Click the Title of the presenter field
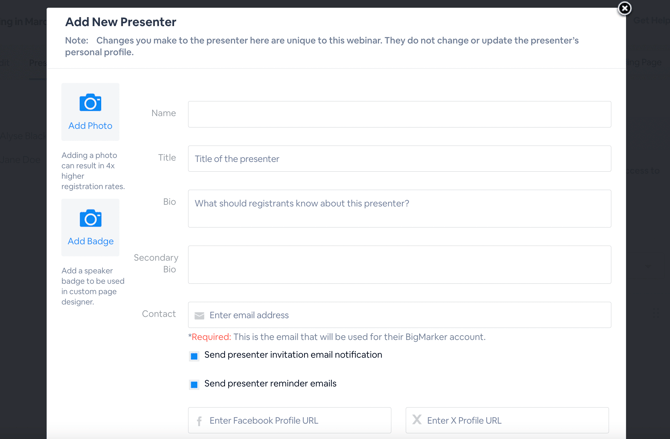This screenshot has width=670, height=439. tap(399, 159)
